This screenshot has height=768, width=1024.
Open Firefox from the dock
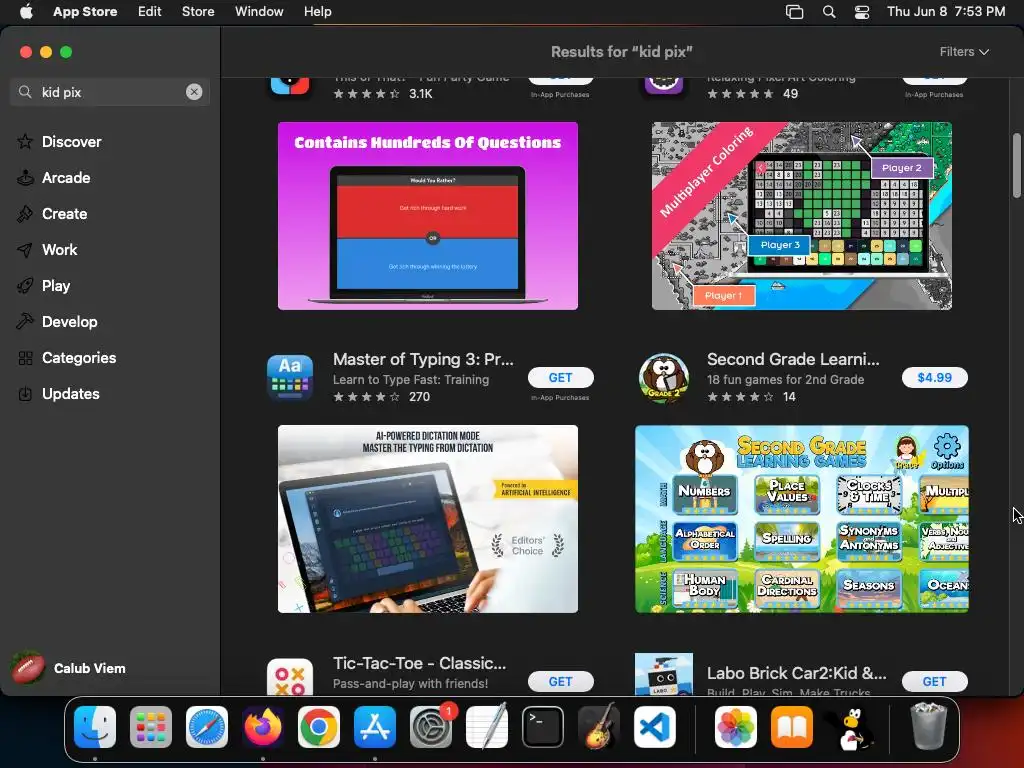(263, 727)
